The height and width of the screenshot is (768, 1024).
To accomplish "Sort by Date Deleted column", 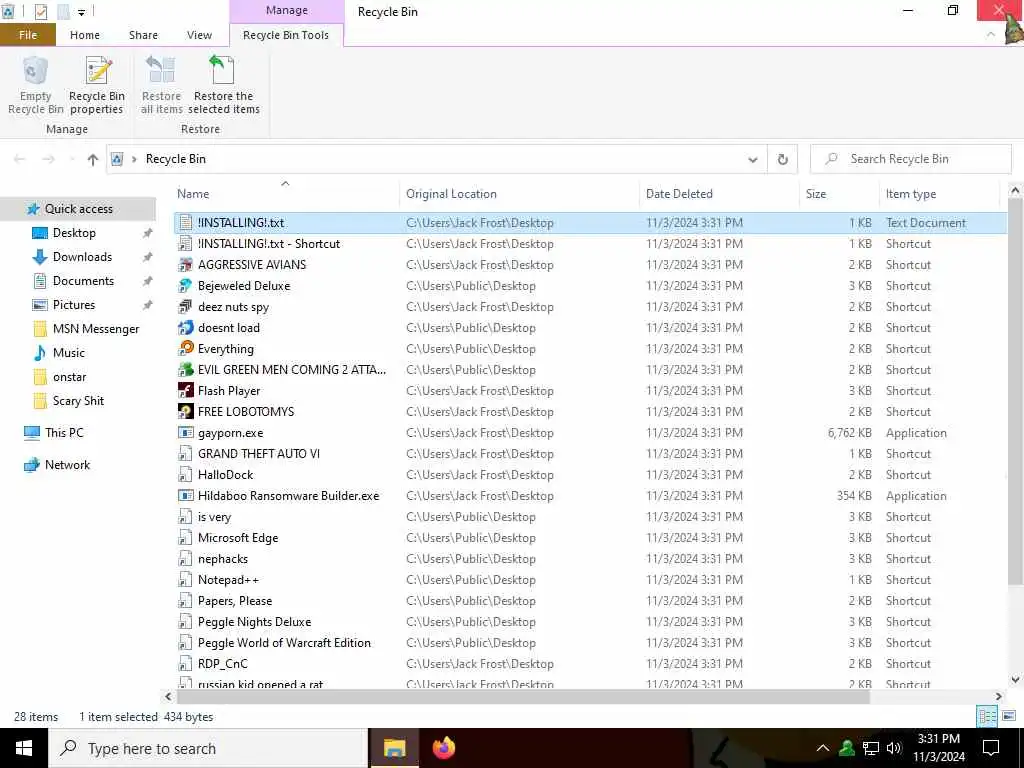I will [x=719, y=194].
